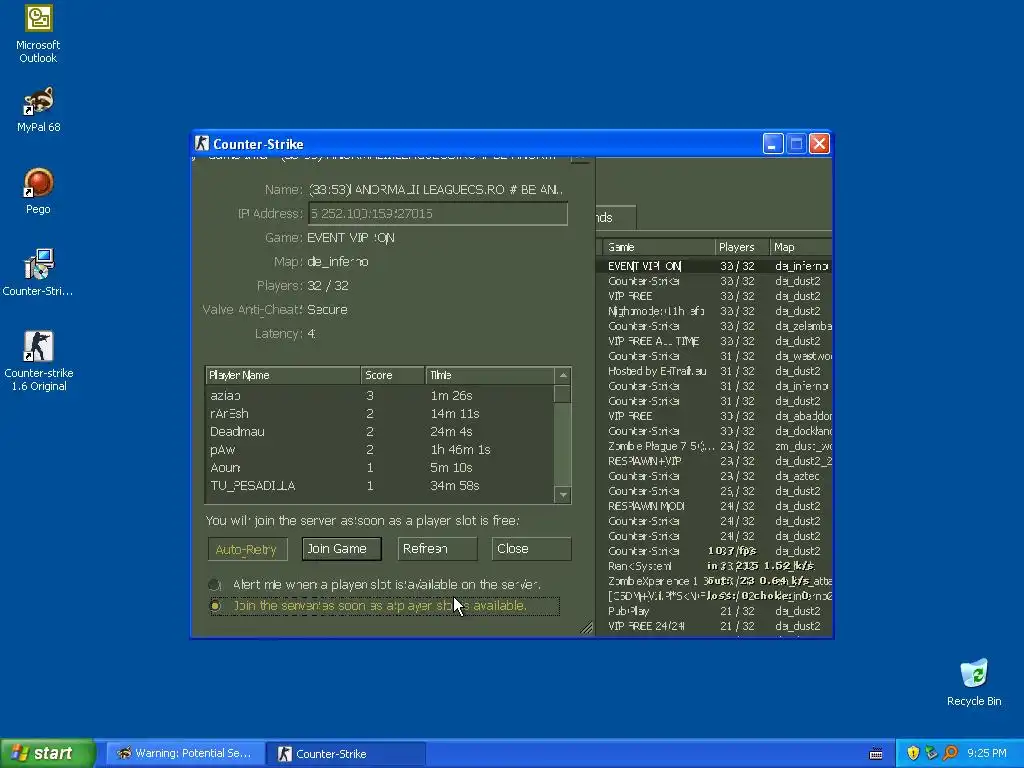Minimize the Counter-Strike window

[x=773, y=144]
